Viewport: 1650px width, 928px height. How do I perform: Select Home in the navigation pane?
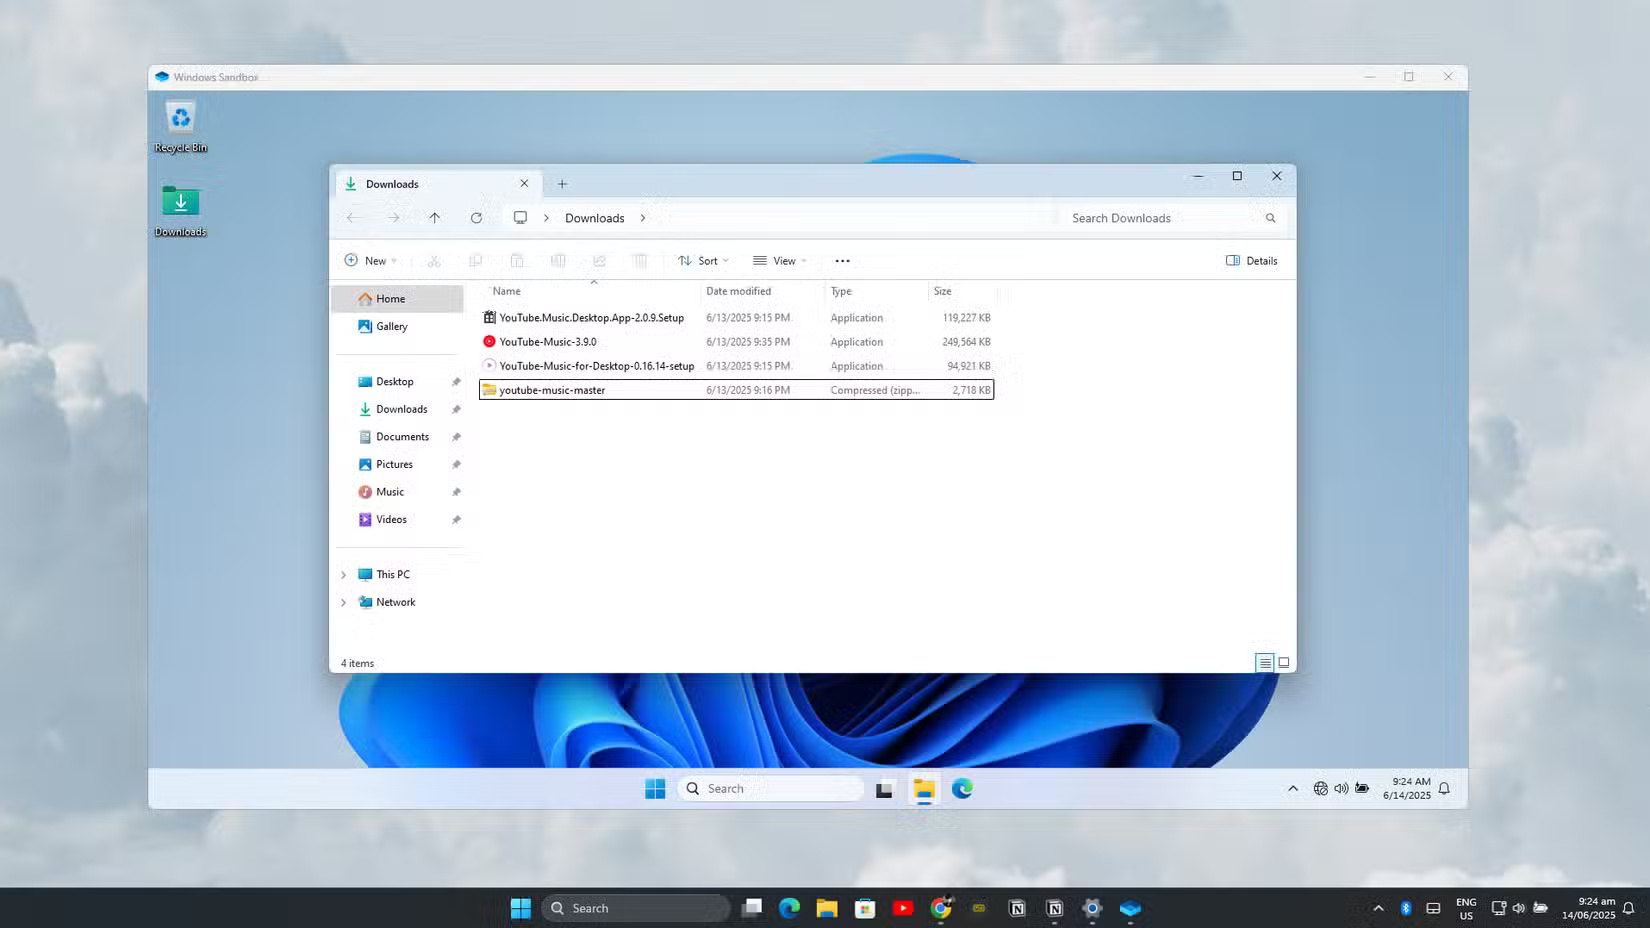(x=389, y=298)
